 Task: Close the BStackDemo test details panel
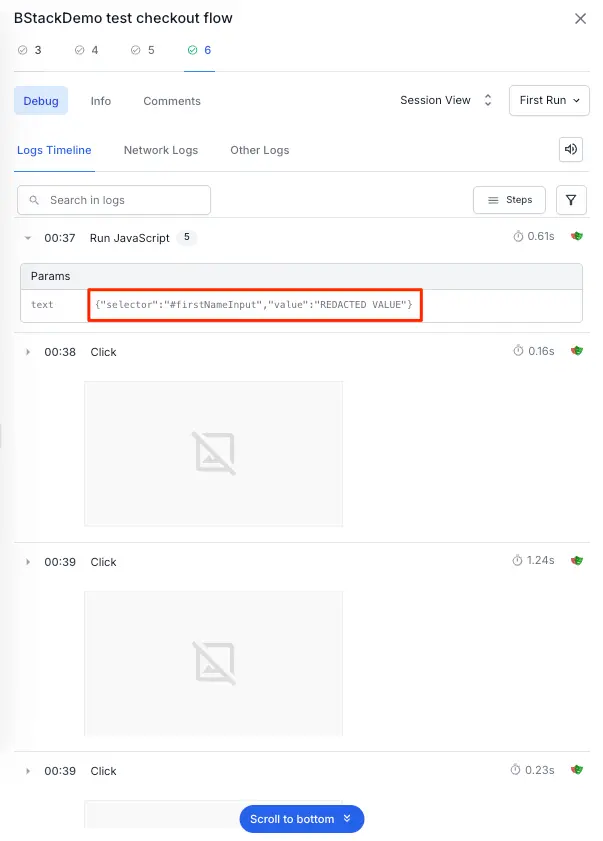point(580,18)
